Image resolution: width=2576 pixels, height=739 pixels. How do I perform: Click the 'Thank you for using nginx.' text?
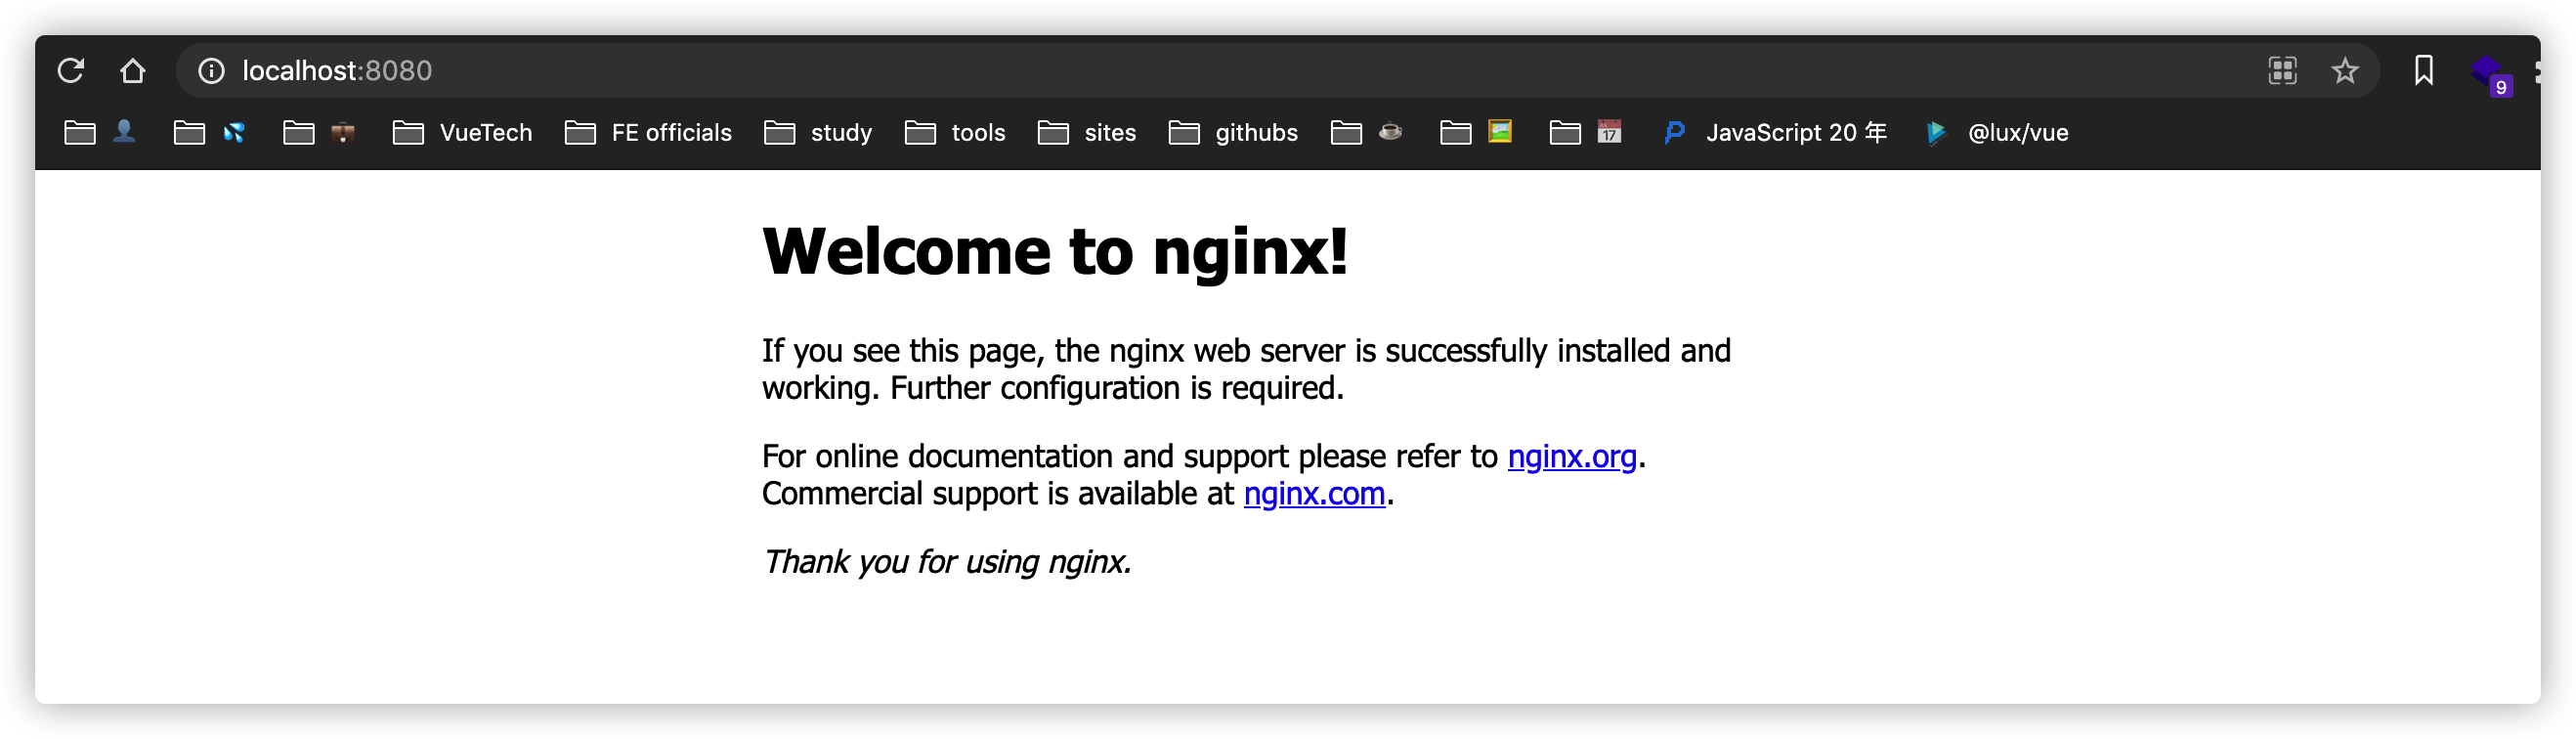[x=947, y=563]
